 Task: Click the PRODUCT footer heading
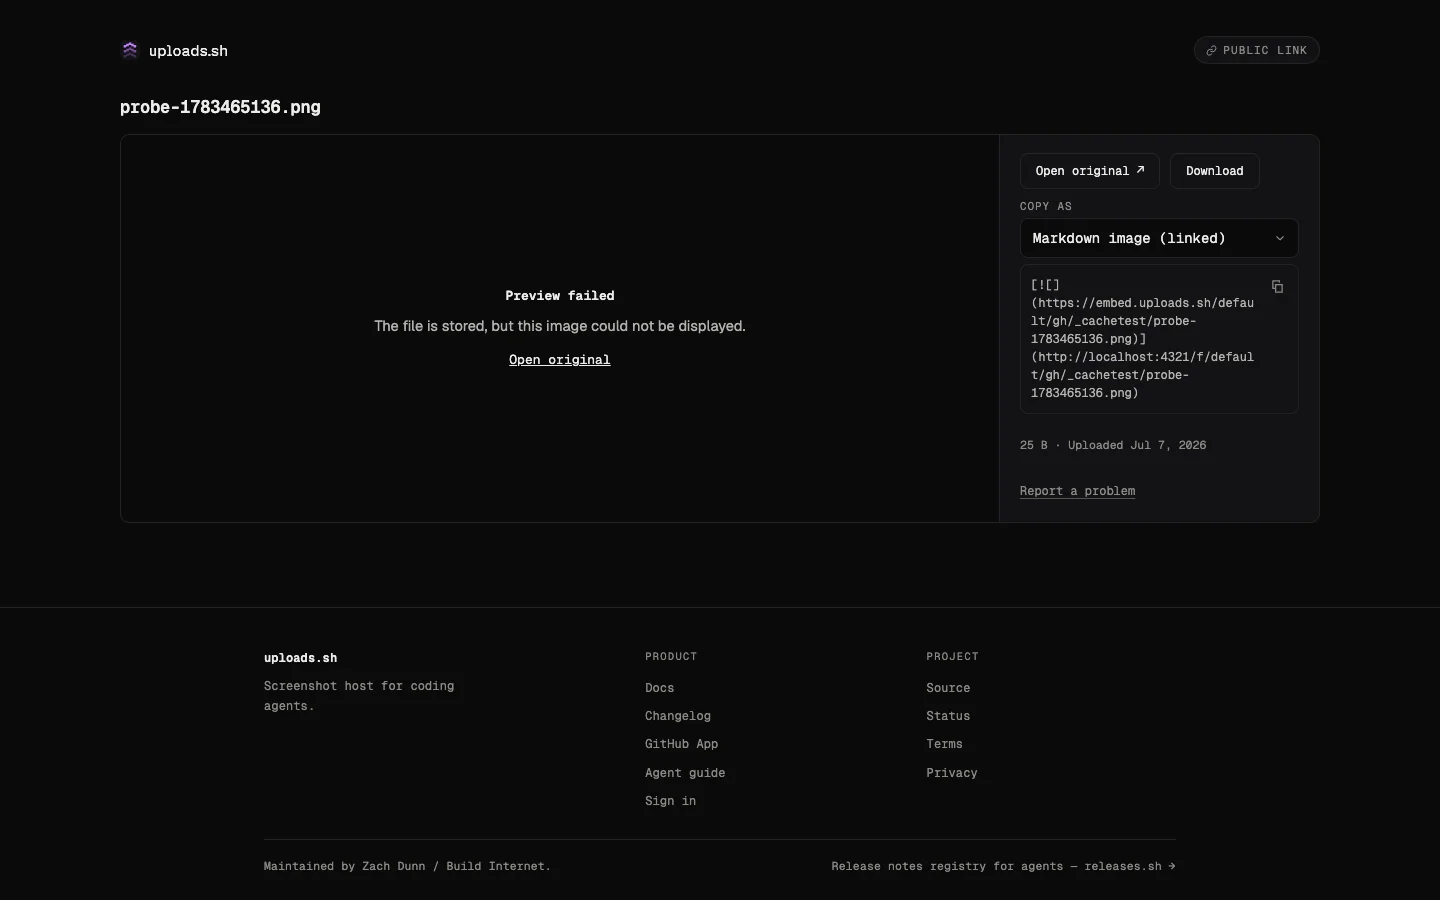(671, 656)
